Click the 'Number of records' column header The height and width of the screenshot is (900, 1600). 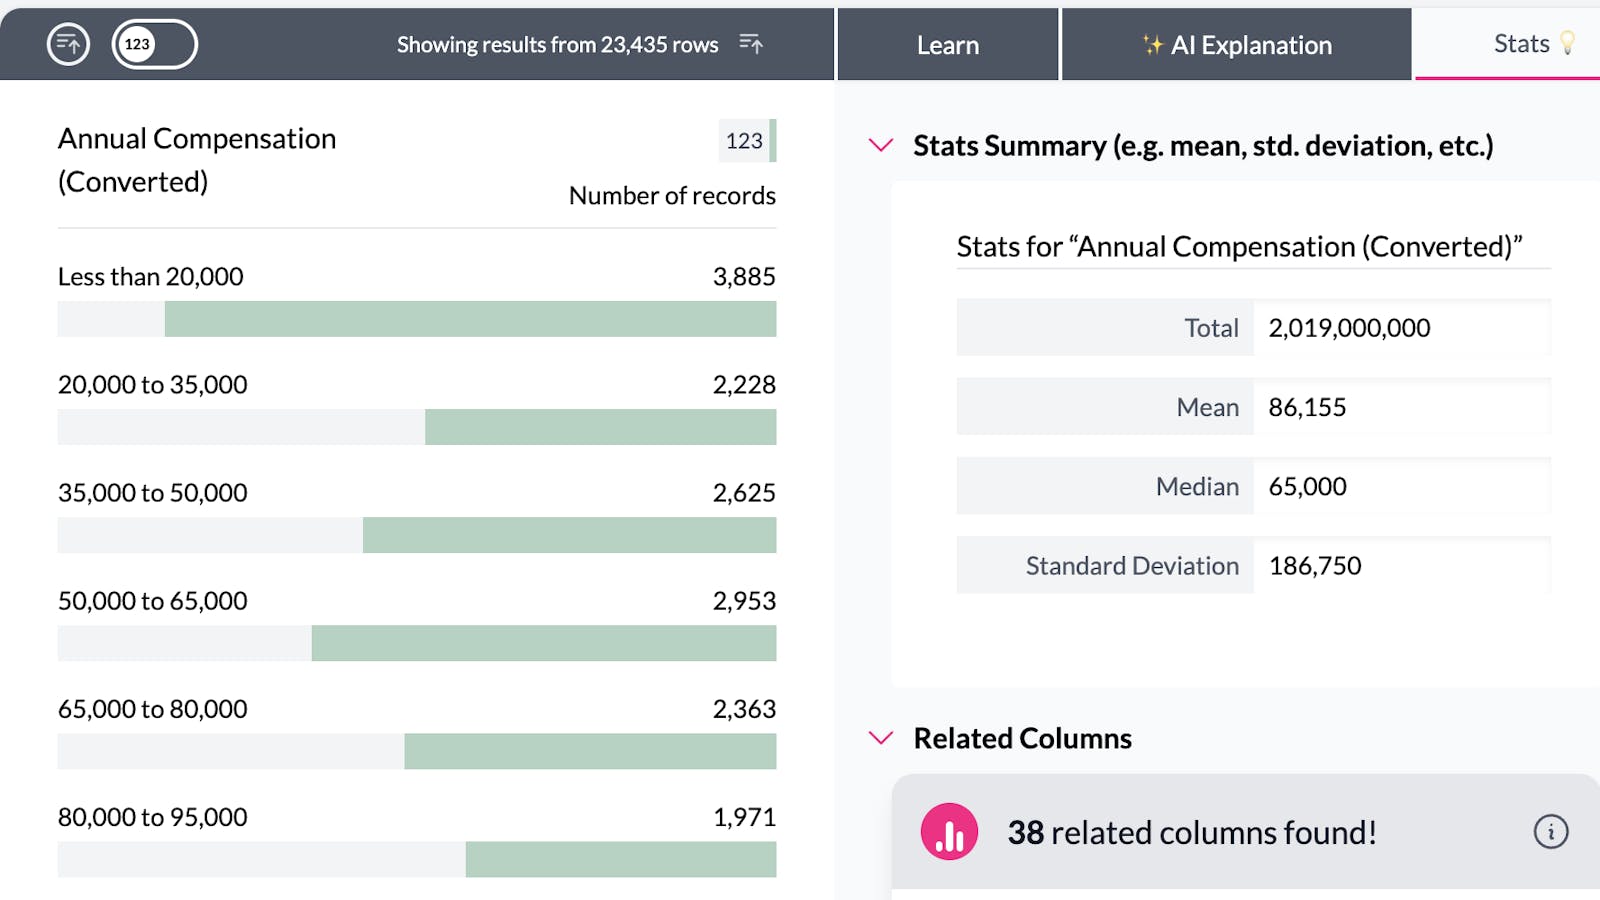(x=672, y=196)
